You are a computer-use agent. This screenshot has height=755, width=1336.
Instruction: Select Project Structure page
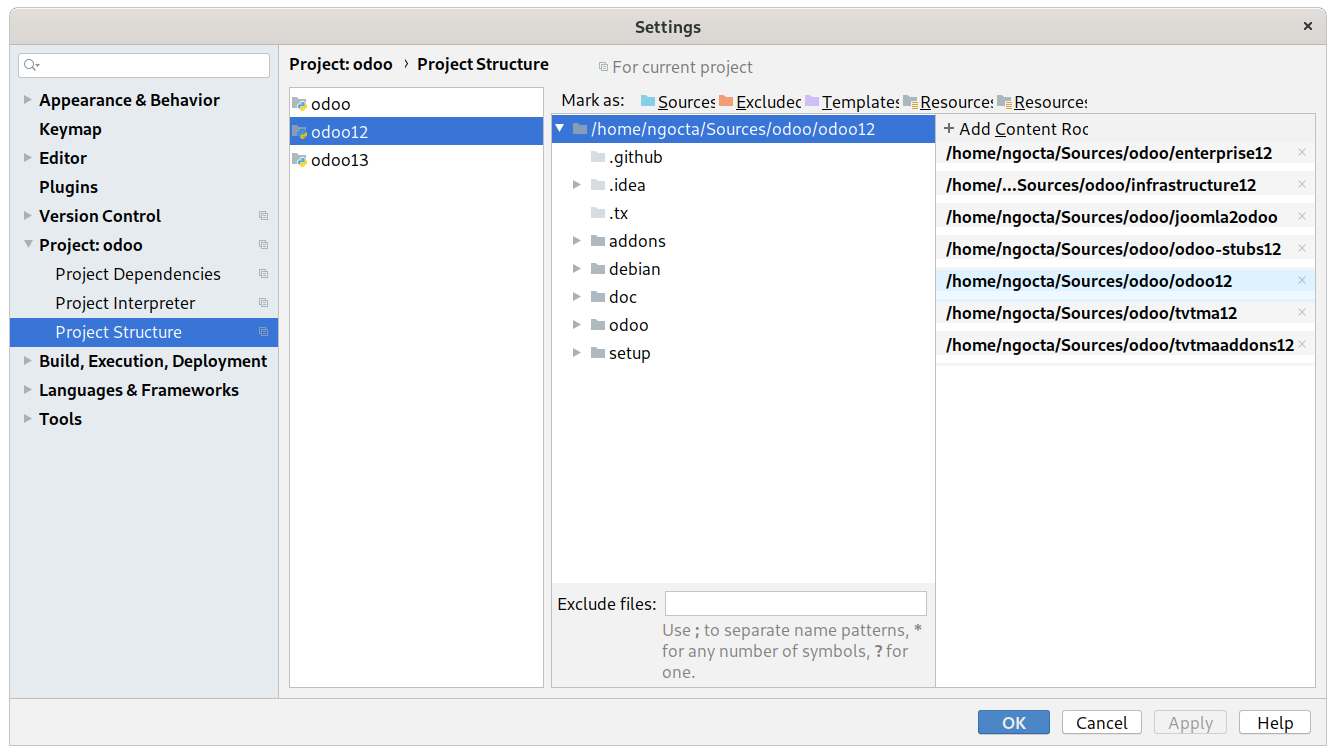[x=144, y=332]
